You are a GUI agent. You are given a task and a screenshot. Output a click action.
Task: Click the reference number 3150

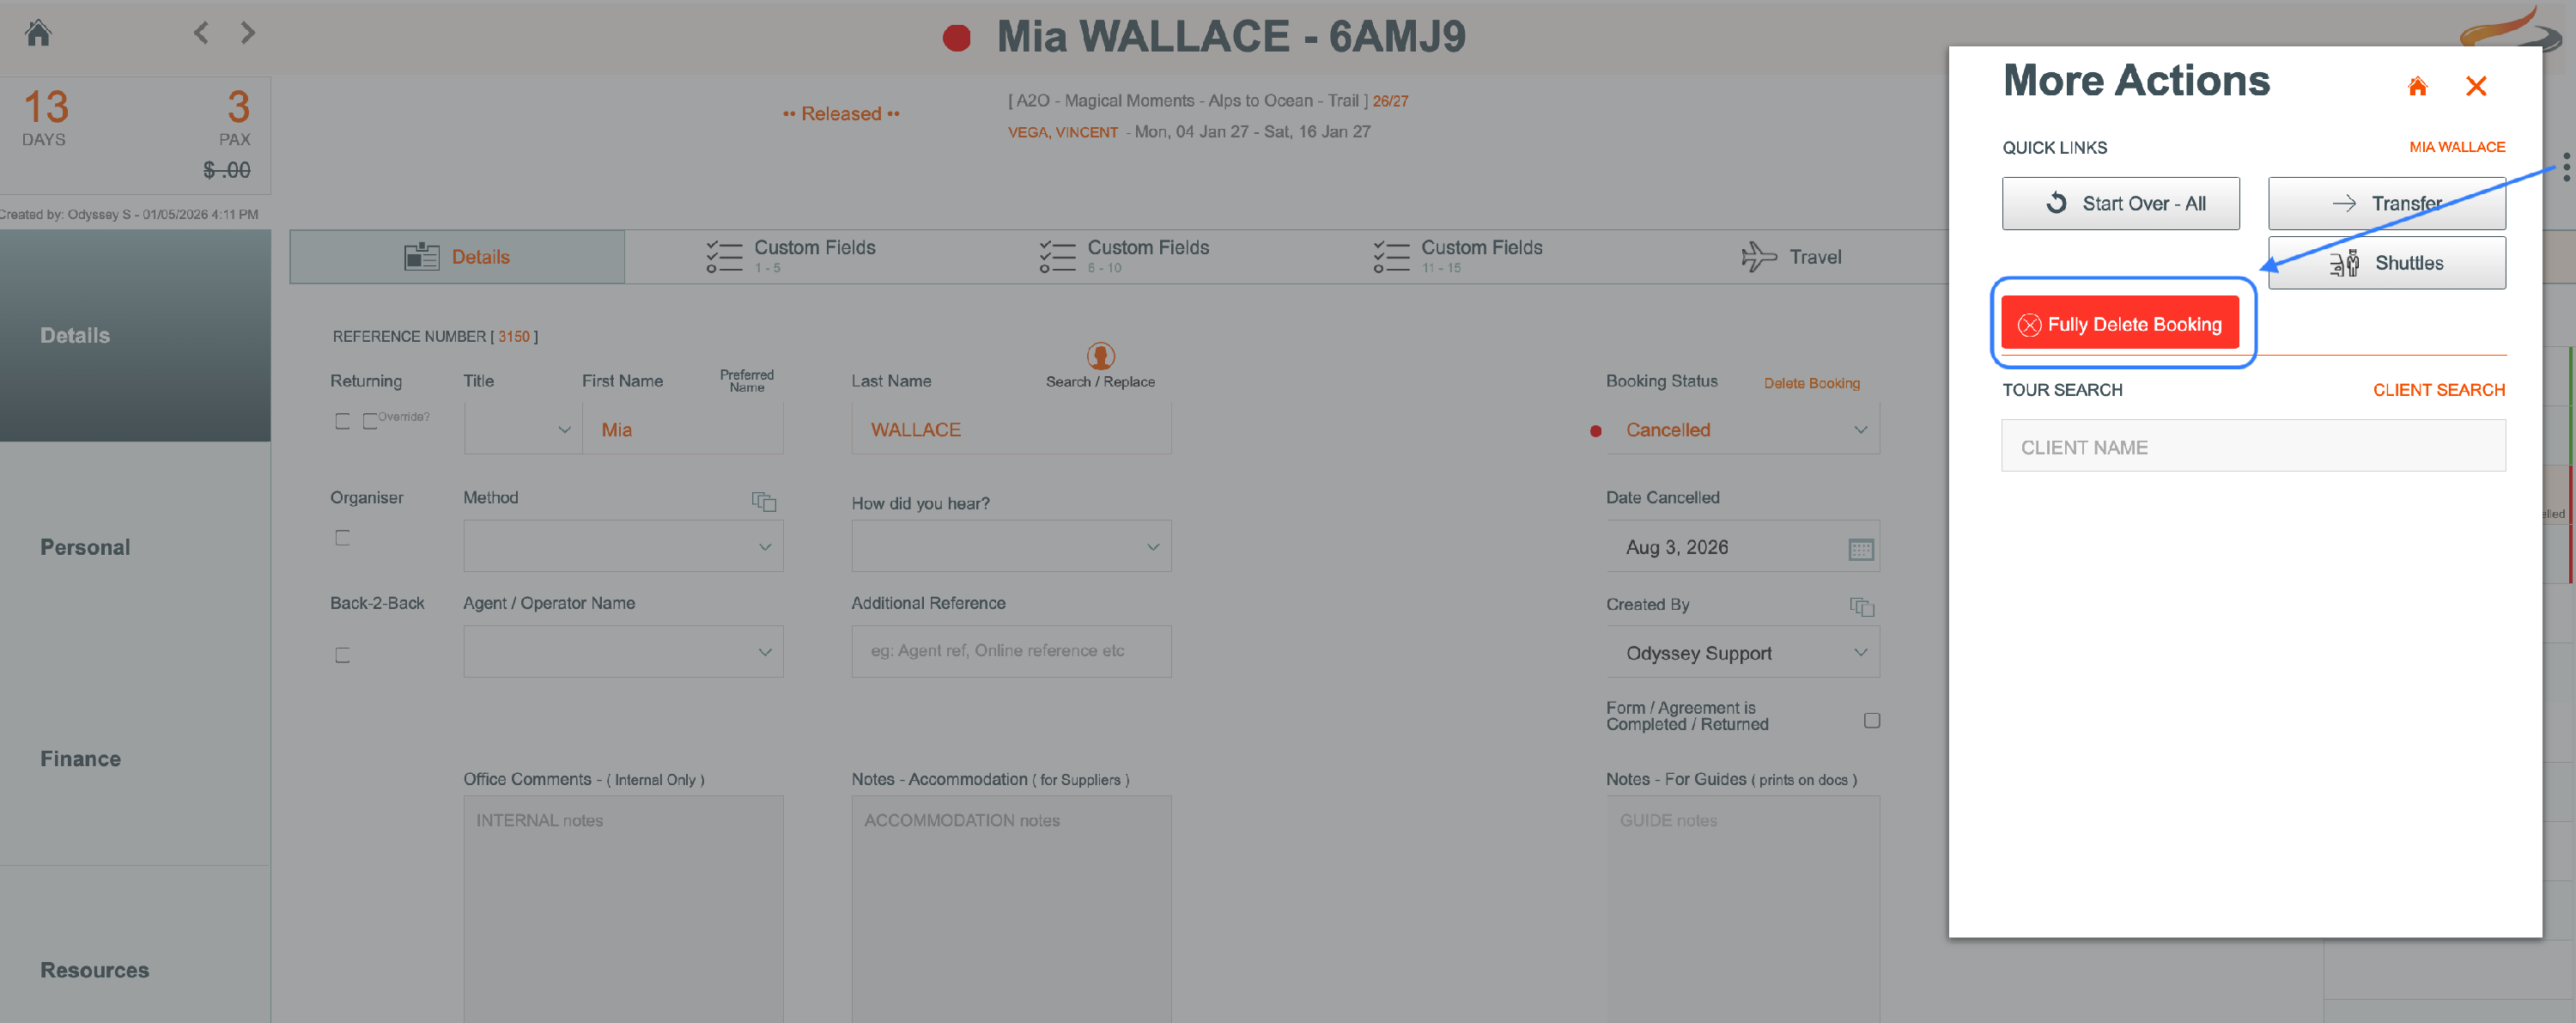514,337
